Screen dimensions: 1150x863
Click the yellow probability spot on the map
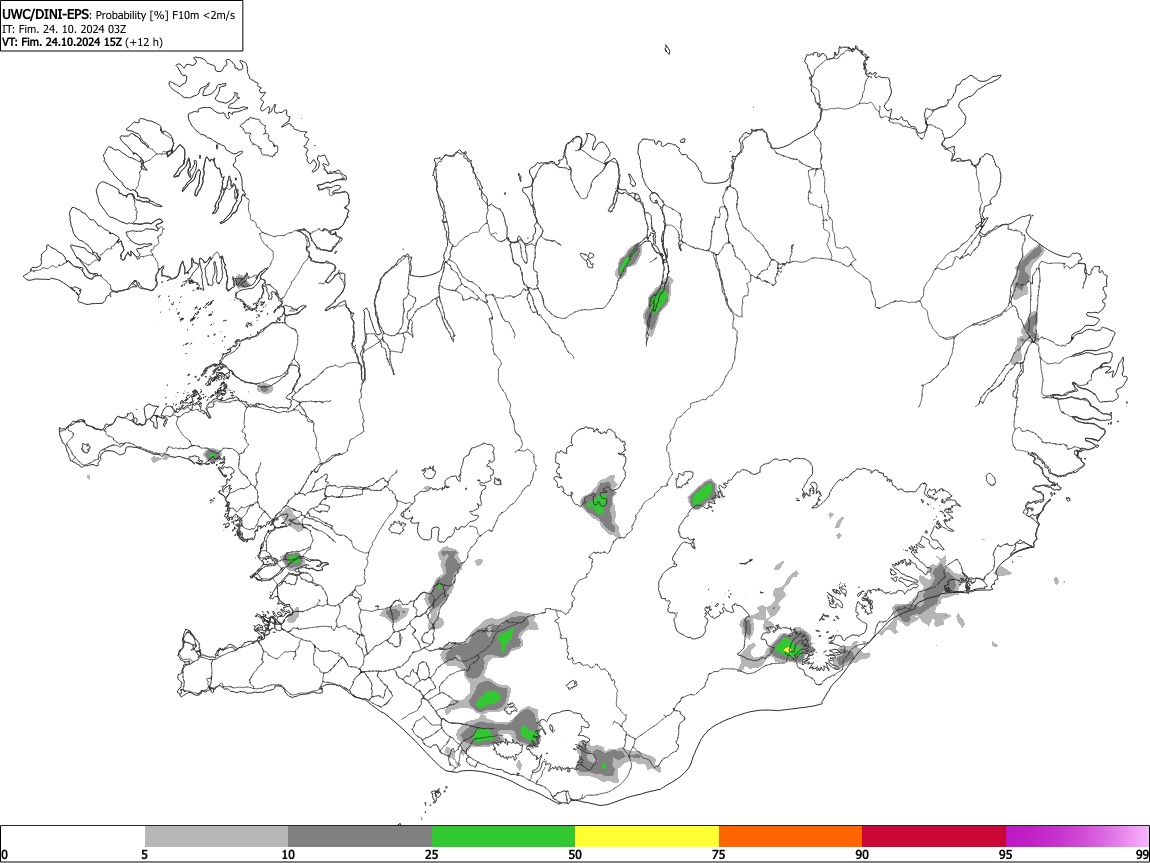click(x=788, y=649)
